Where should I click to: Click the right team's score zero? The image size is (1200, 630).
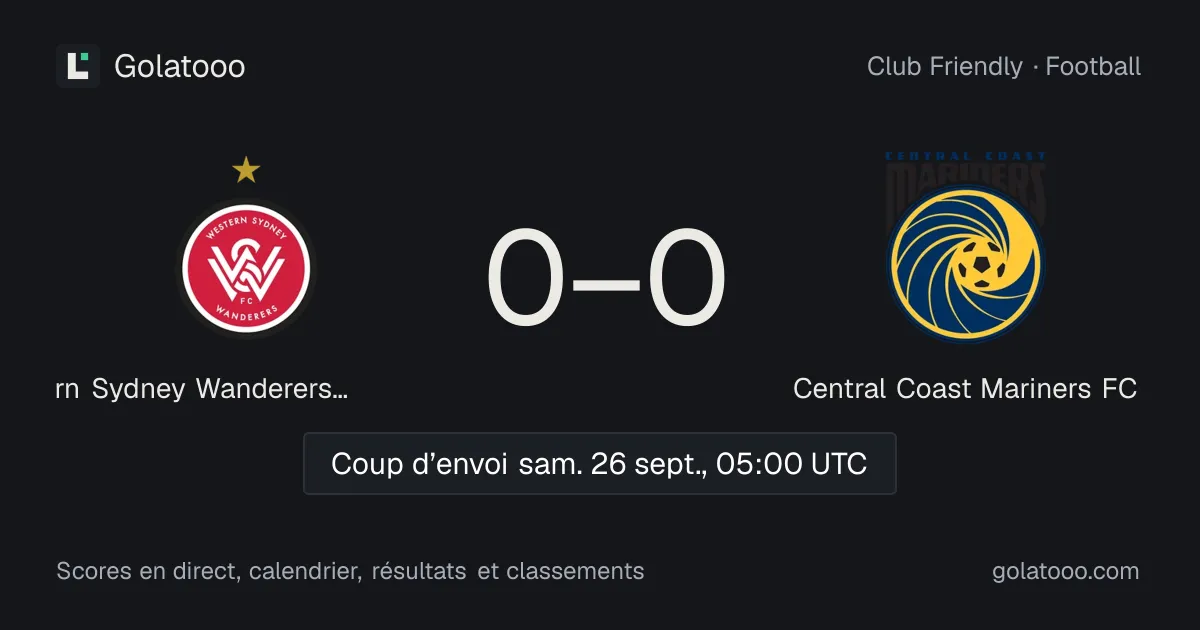click(686, 280)
